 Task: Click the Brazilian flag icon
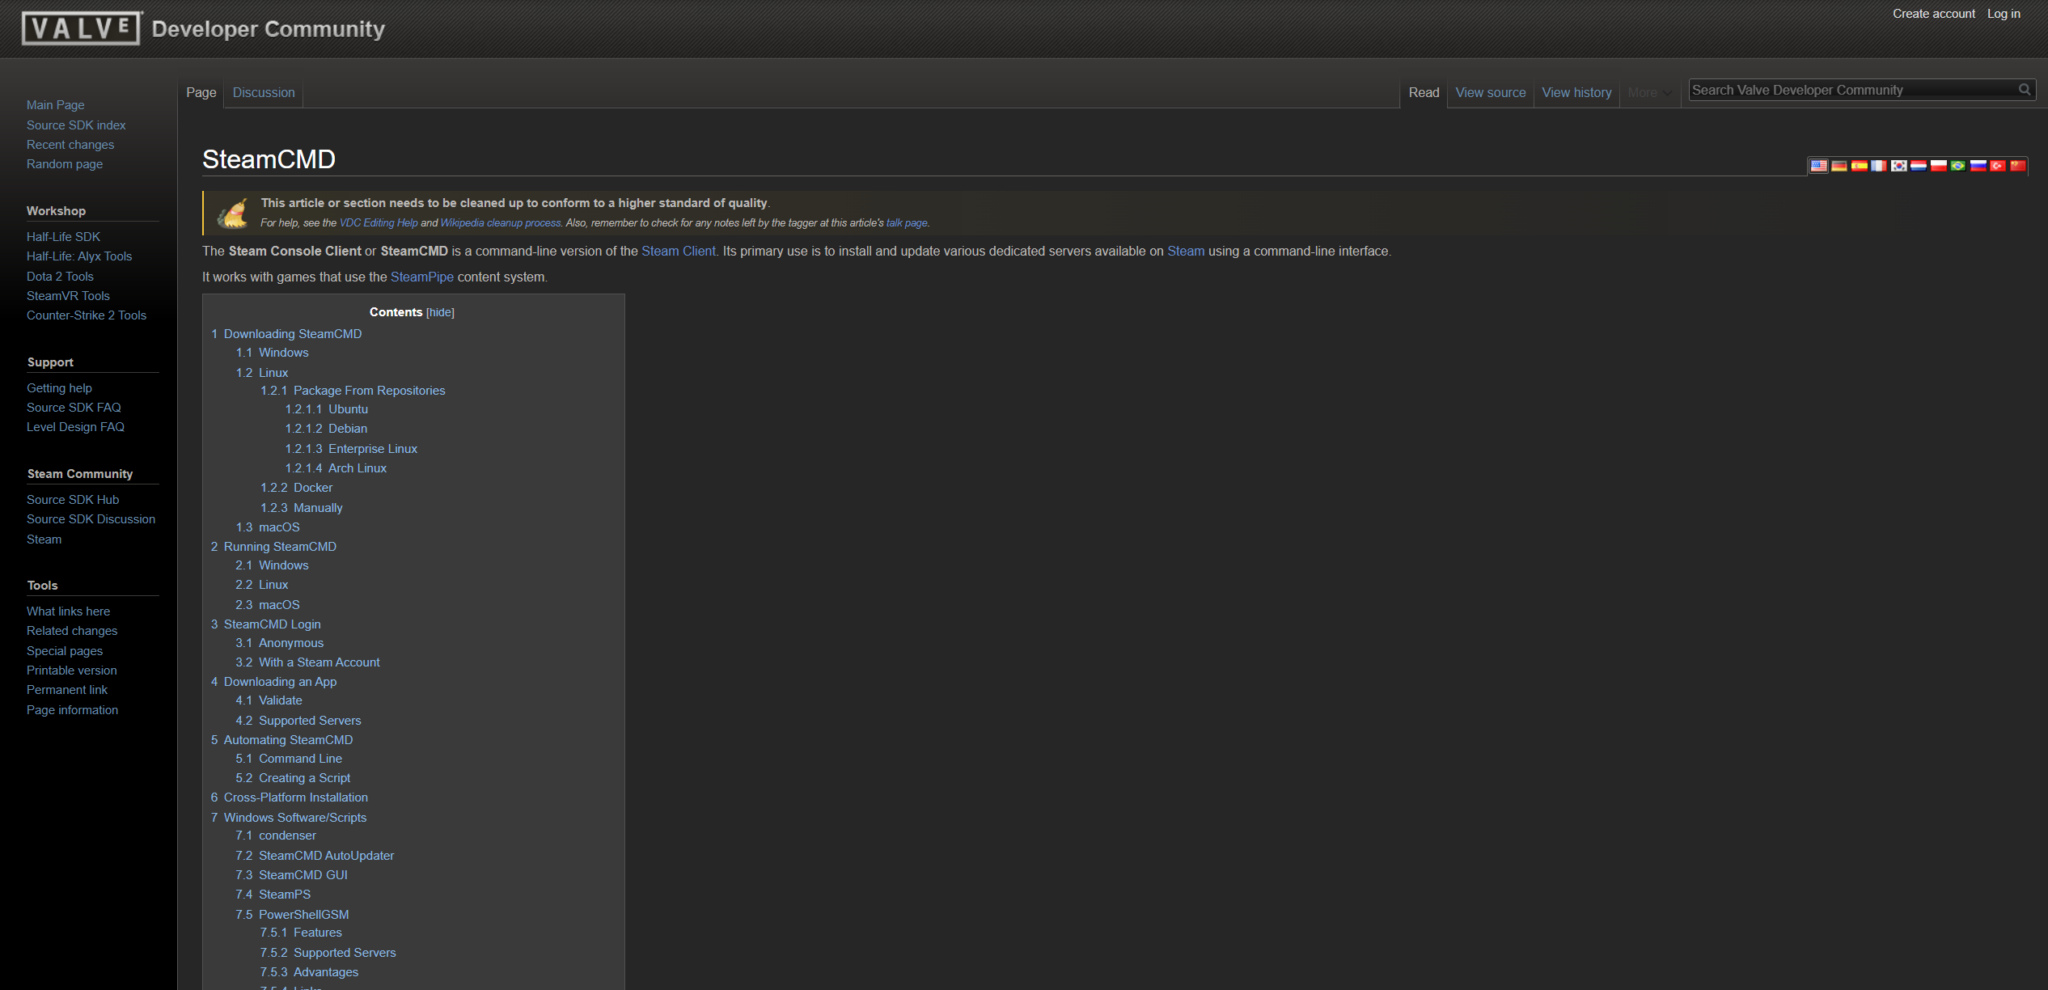[1958, 166]
